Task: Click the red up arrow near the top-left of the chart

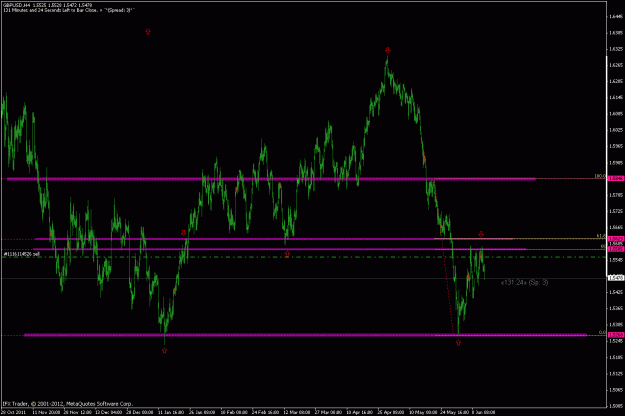Action: 148,31
